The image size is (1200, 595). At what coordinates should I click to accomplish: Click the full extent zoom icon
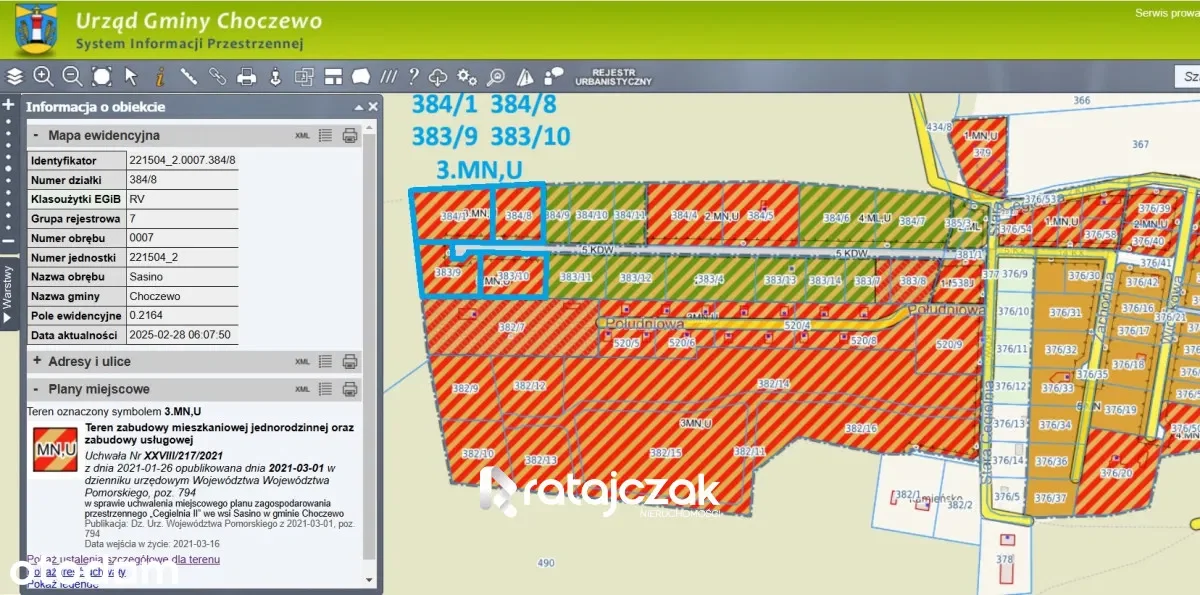pyautogui.click(x=101, y=76)
